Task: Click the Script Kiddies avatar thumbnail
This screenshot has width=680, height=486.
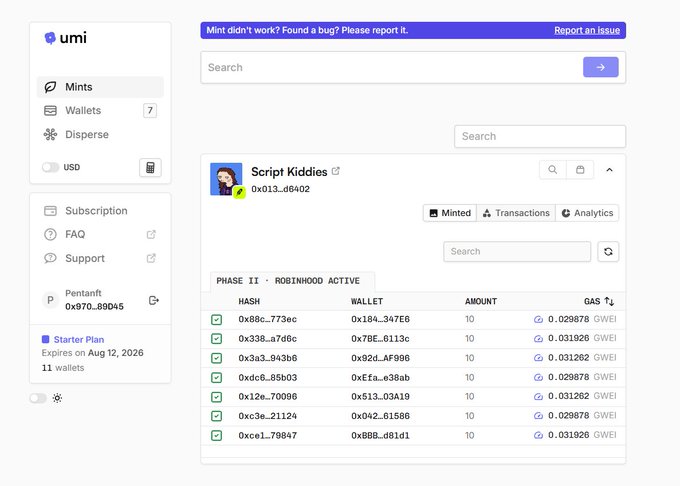Action: click(x=226, y=179)
